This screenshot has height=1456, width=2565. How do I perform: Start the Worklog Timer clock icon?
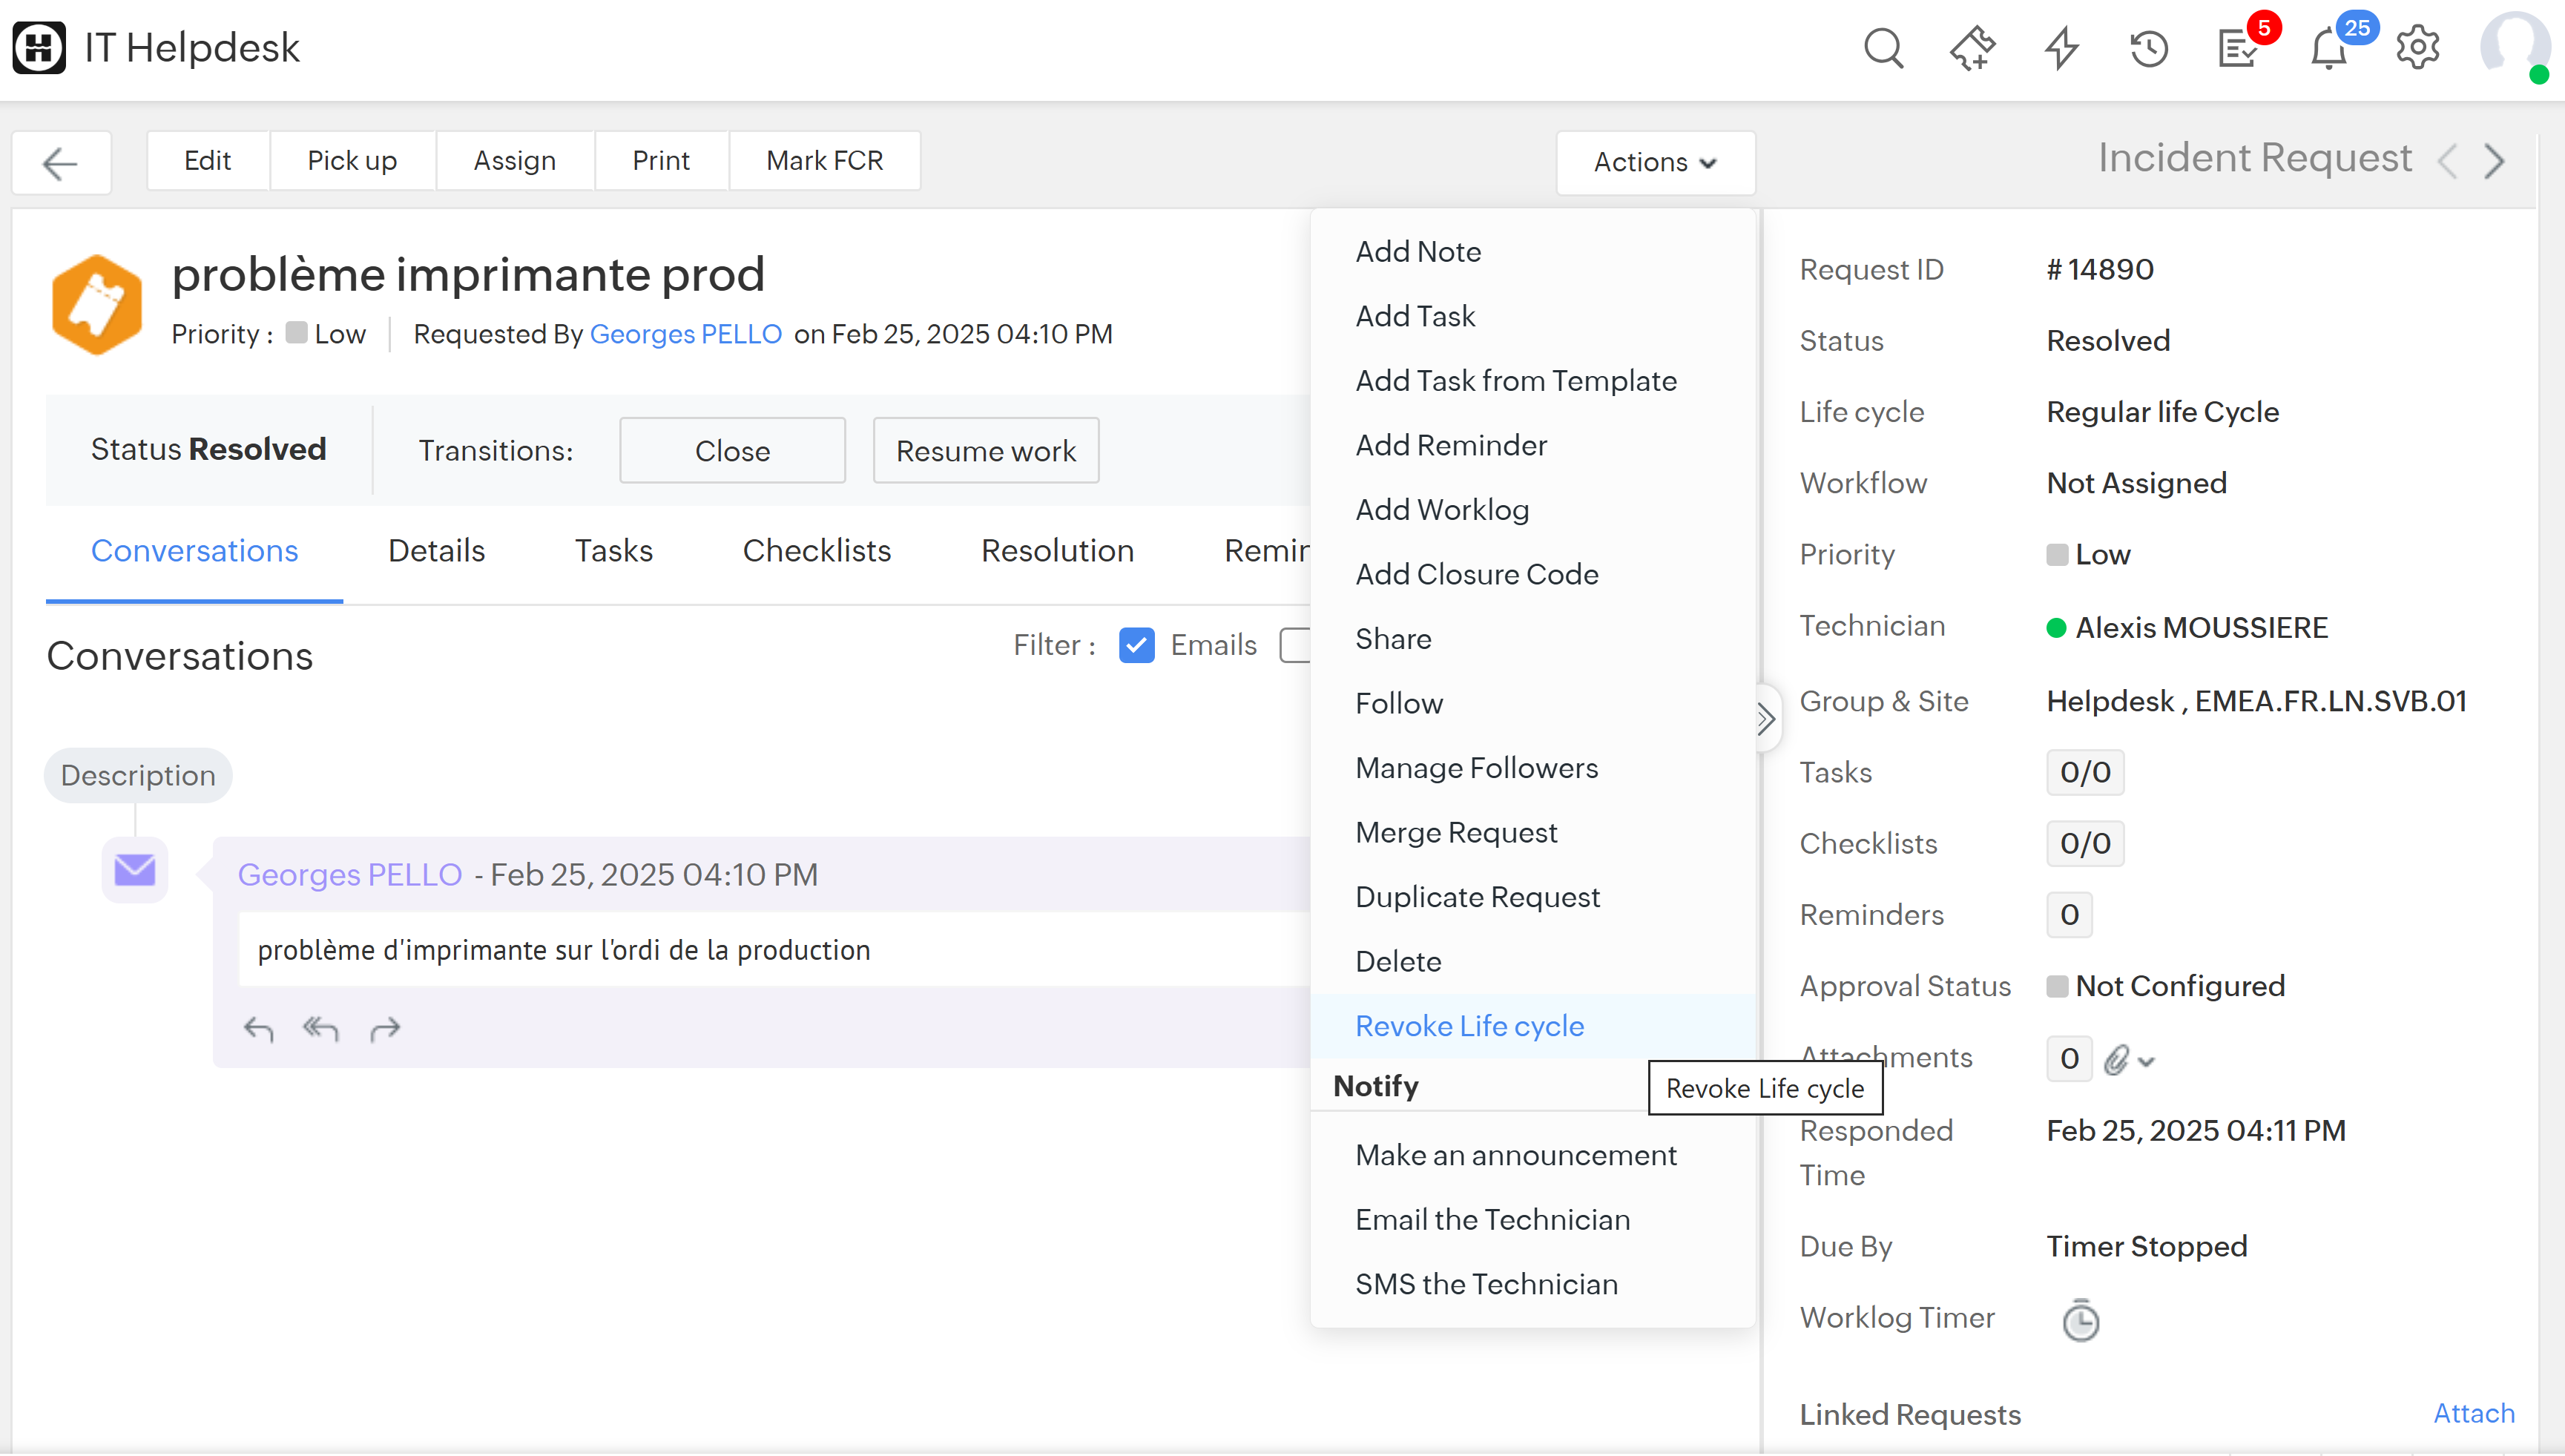pos(2080,1320)
